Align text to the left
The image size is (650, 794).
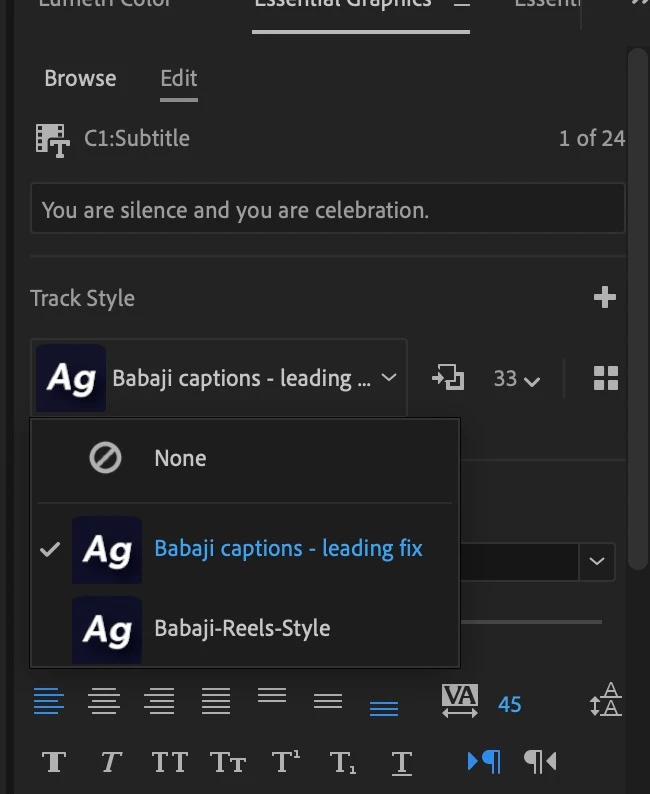48,702
